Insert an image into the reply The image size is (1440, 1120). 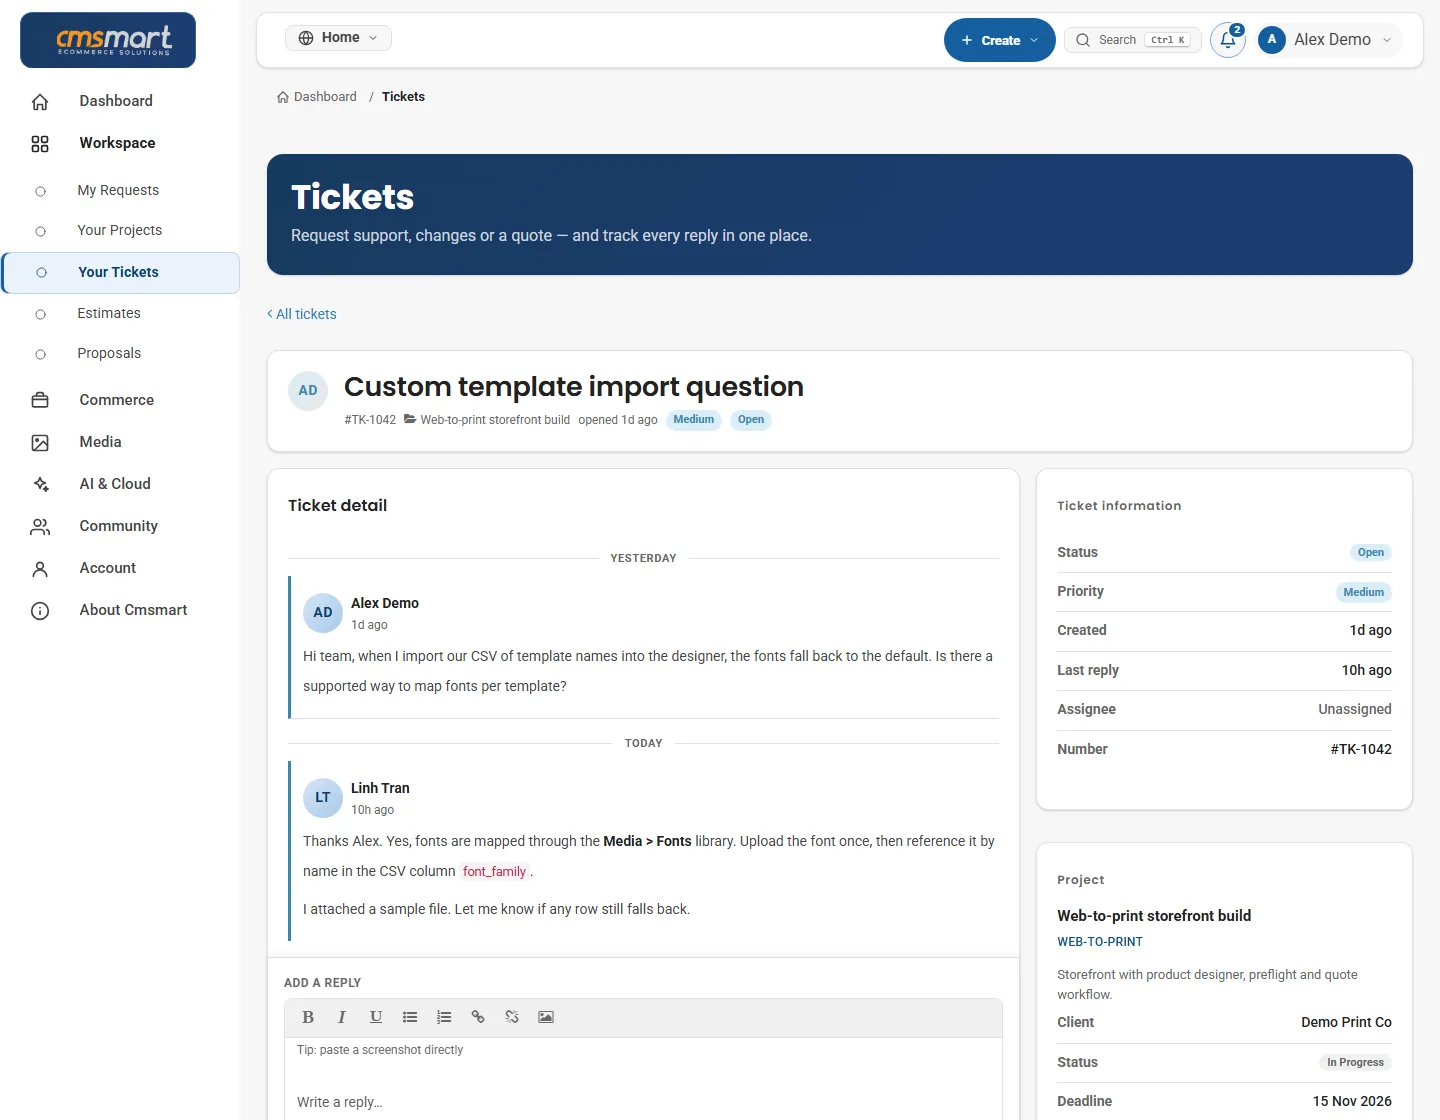tap(546, 1017)
